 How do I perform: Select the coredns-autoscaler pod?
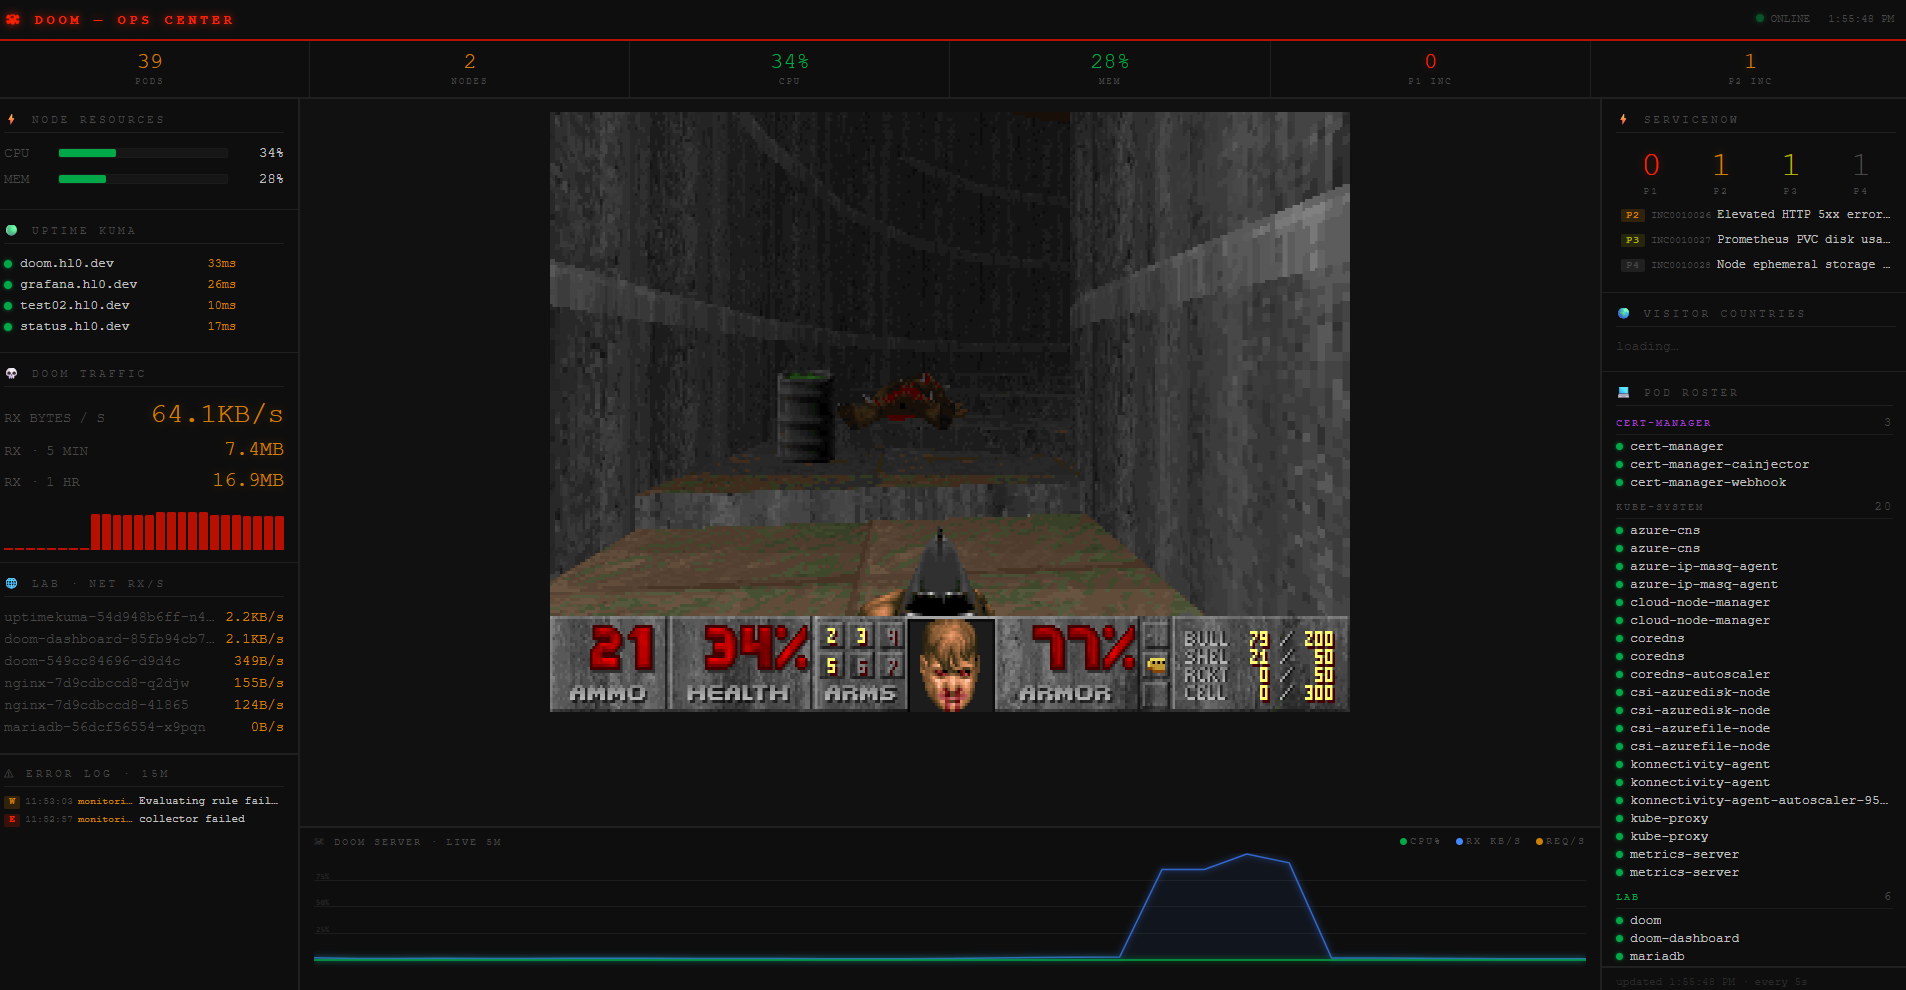tap(1699, 675)
